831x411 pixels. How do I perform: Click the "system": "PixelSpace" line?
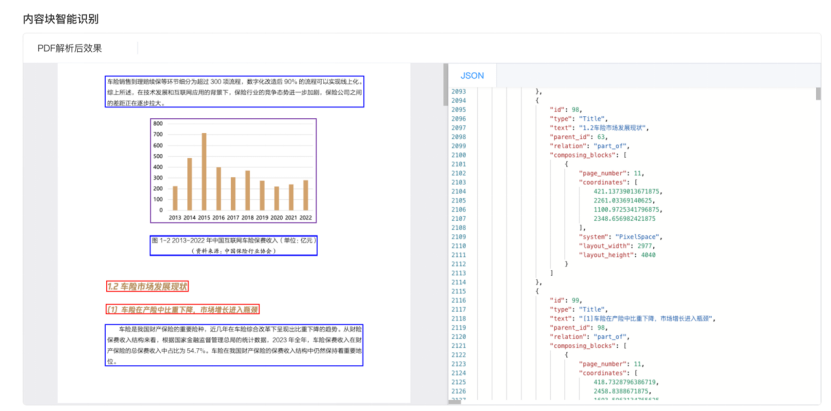click(620, 237)
